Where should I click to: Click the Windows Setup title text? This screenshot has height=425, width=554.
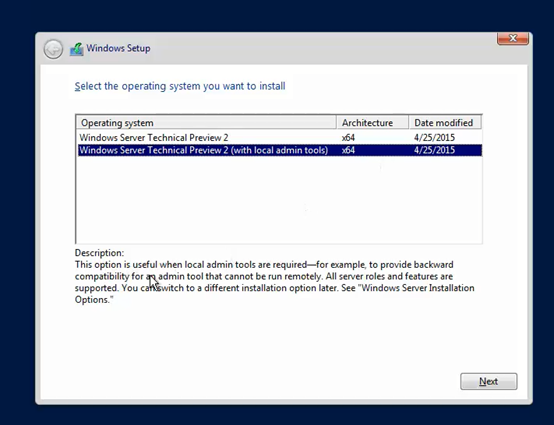[x=118, y=48]
